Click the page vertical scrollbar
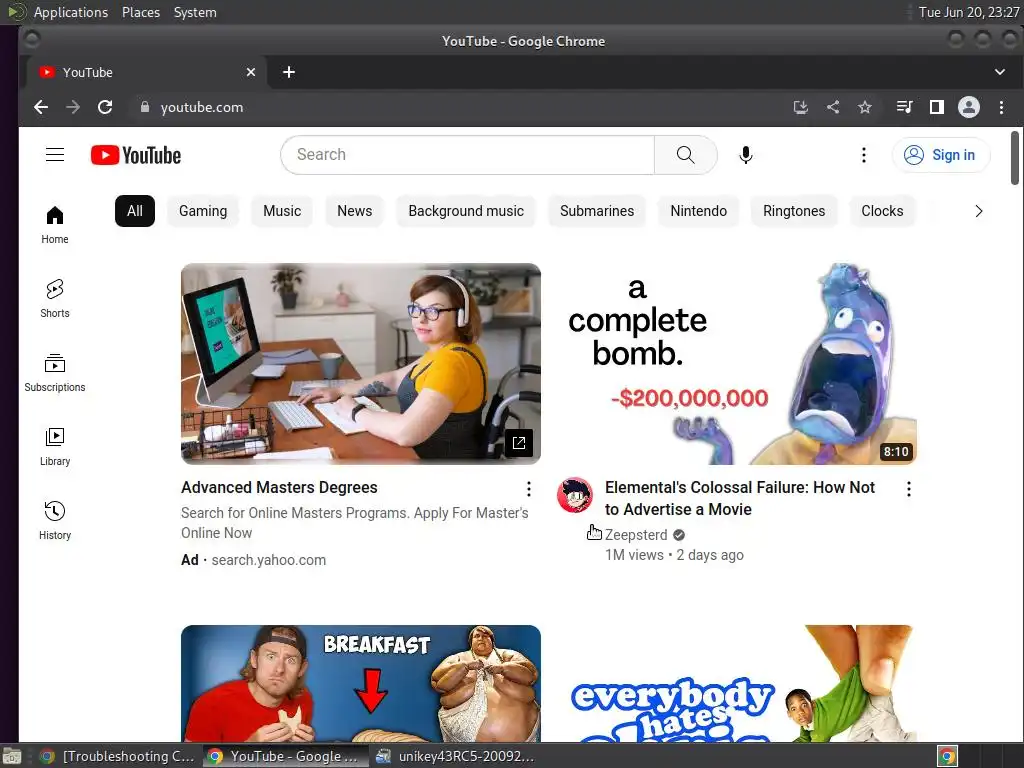Image resolution: width=1024 pixels, height=768 pixels. pos(1014,158)
